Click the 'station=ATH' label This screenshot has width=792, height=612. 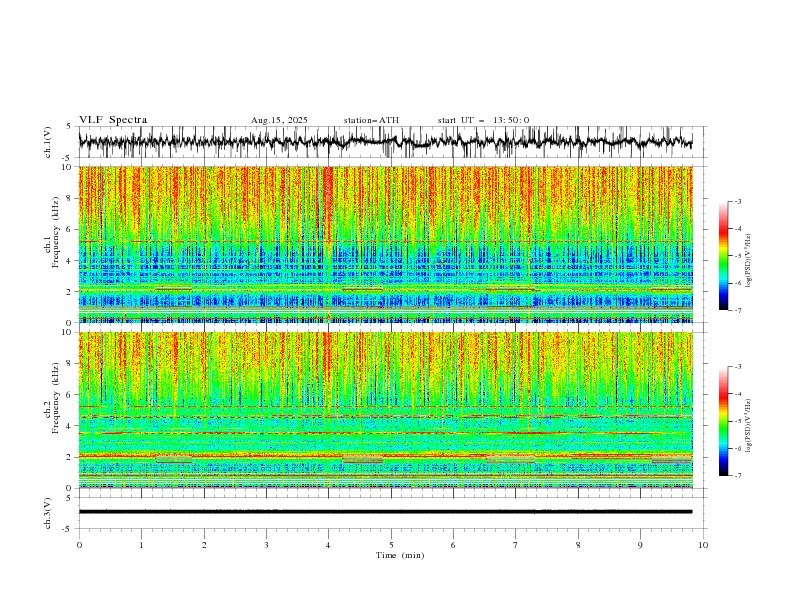point(371,120)
